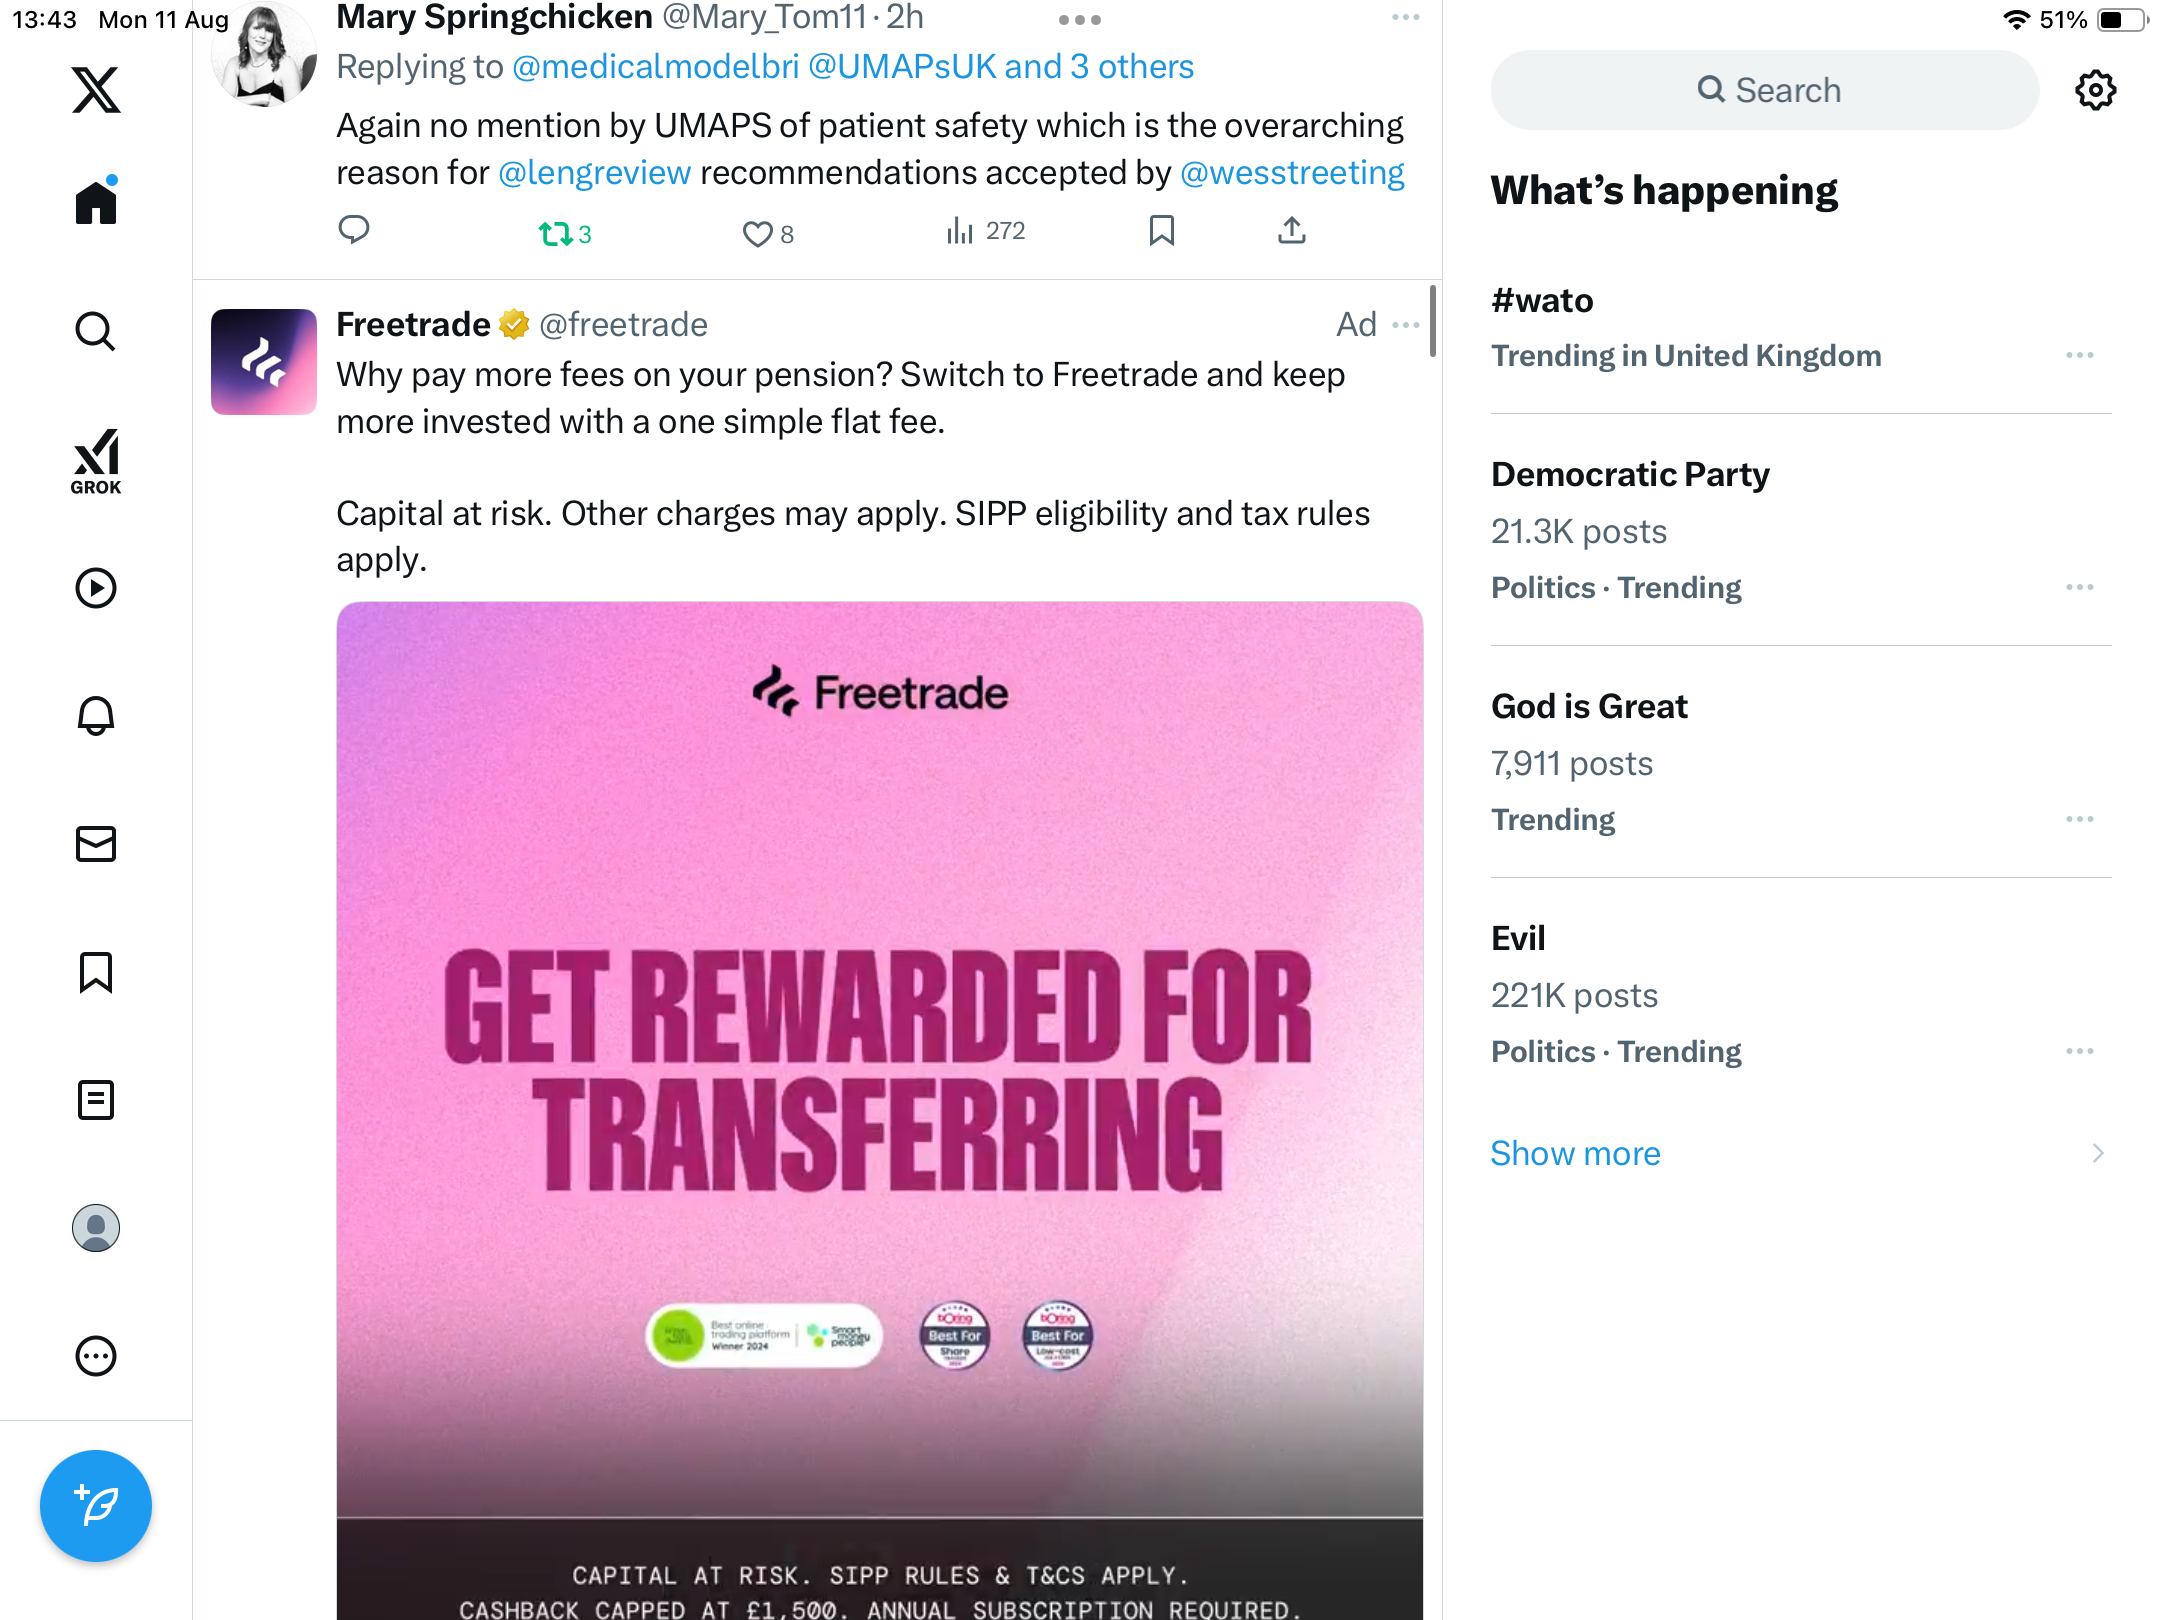Open search settings gear

[x=2095, y=90]
